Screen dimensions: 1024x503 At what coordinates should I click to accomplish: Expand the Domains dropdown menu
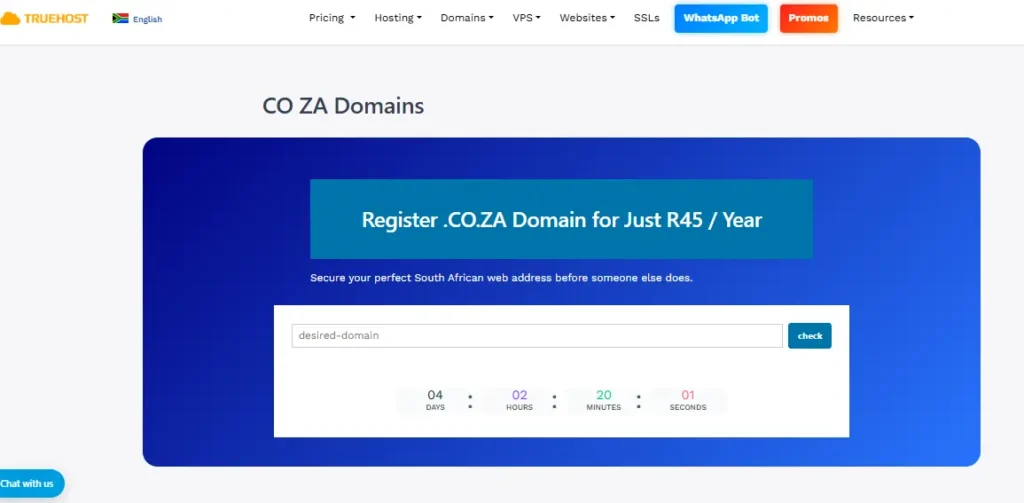[x=467, y=18]
